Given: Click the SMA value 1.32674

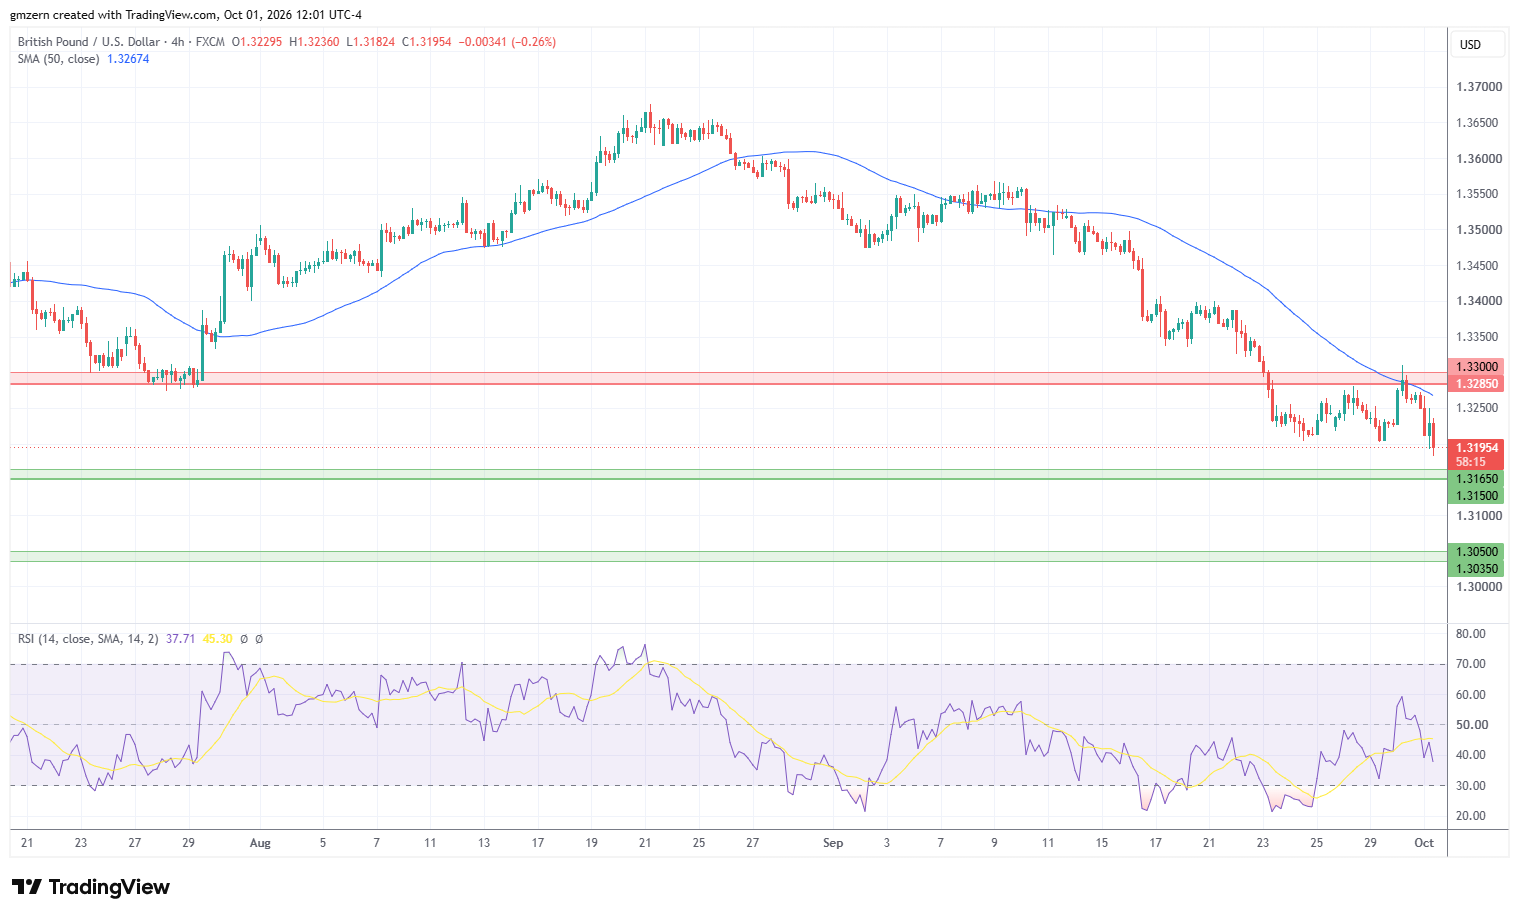Looking at the screenshot, I should pyautogui.click(x=128, y=59).
